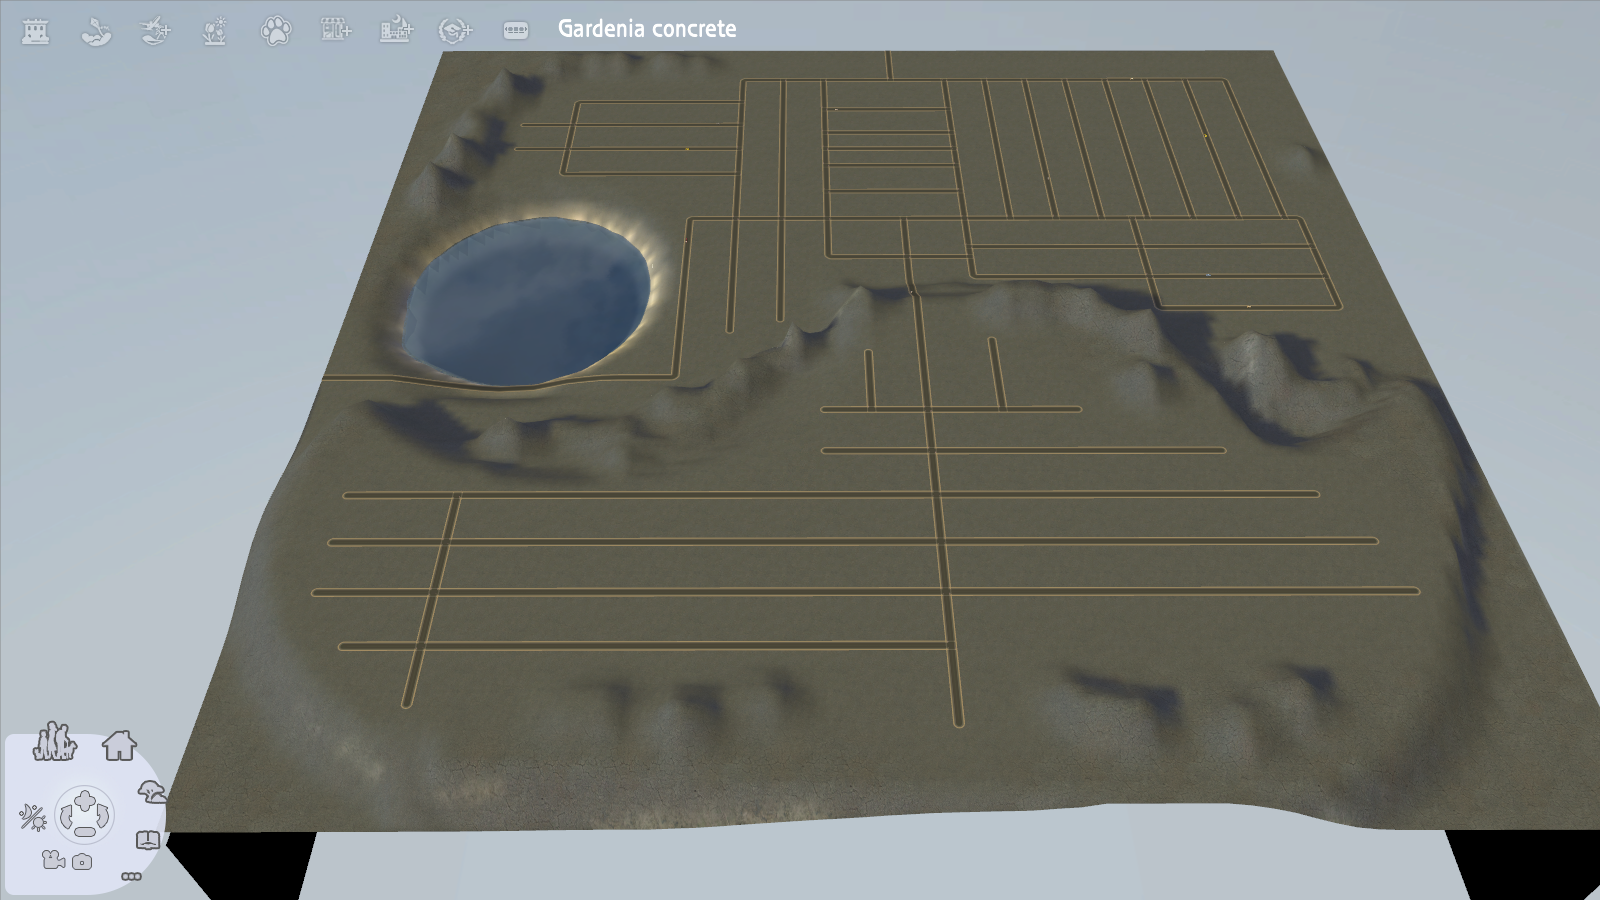Open the Zoopedia book icon
The image size is (1600, 900).
coord(148,839)
